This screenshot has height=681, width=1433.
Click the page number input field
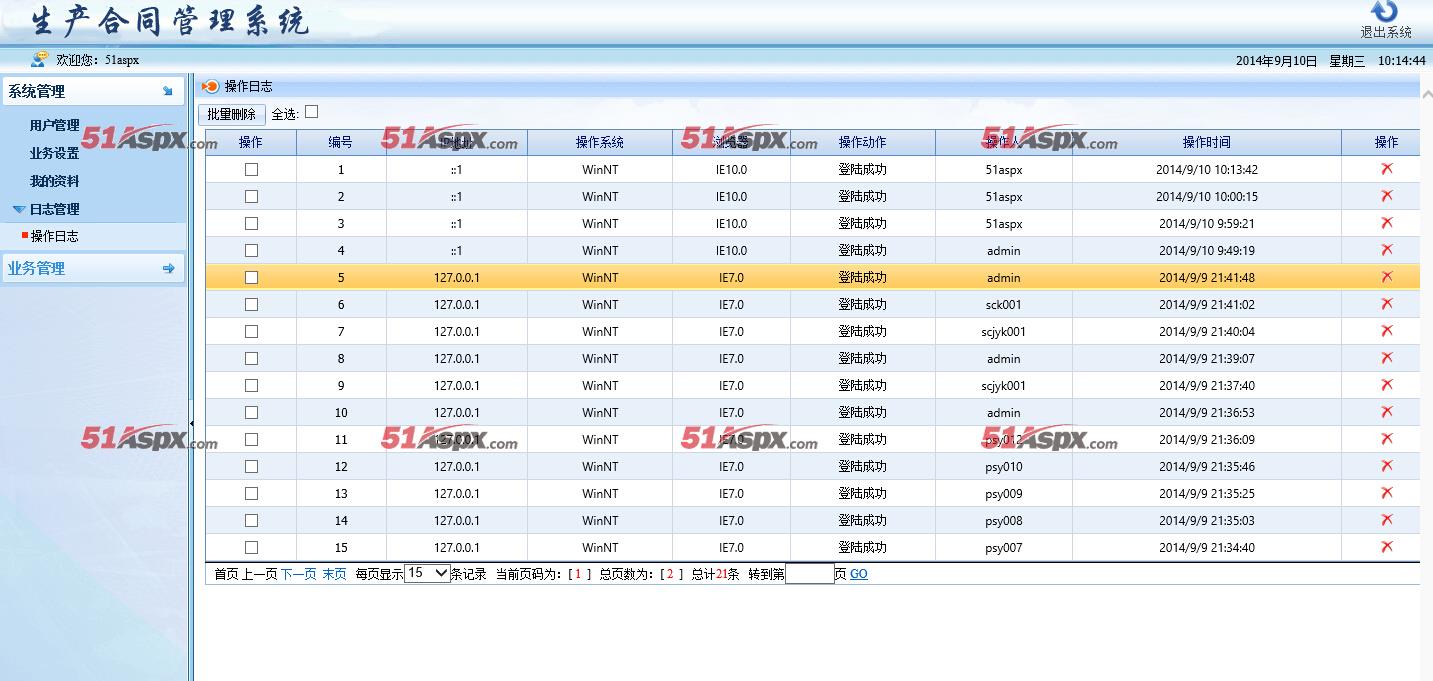tap(809, 574)
